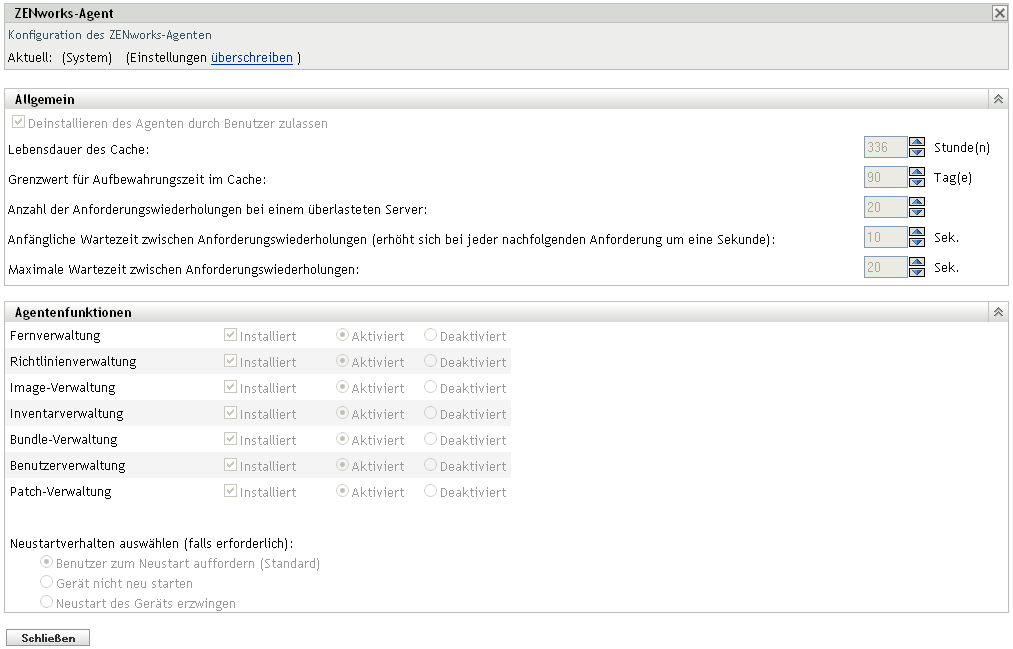Image resolution: width=1013 pixels, height=649 pixels.
Task: Choose Neustart des Geräts erzwingen option
Action: pos(45,602)
